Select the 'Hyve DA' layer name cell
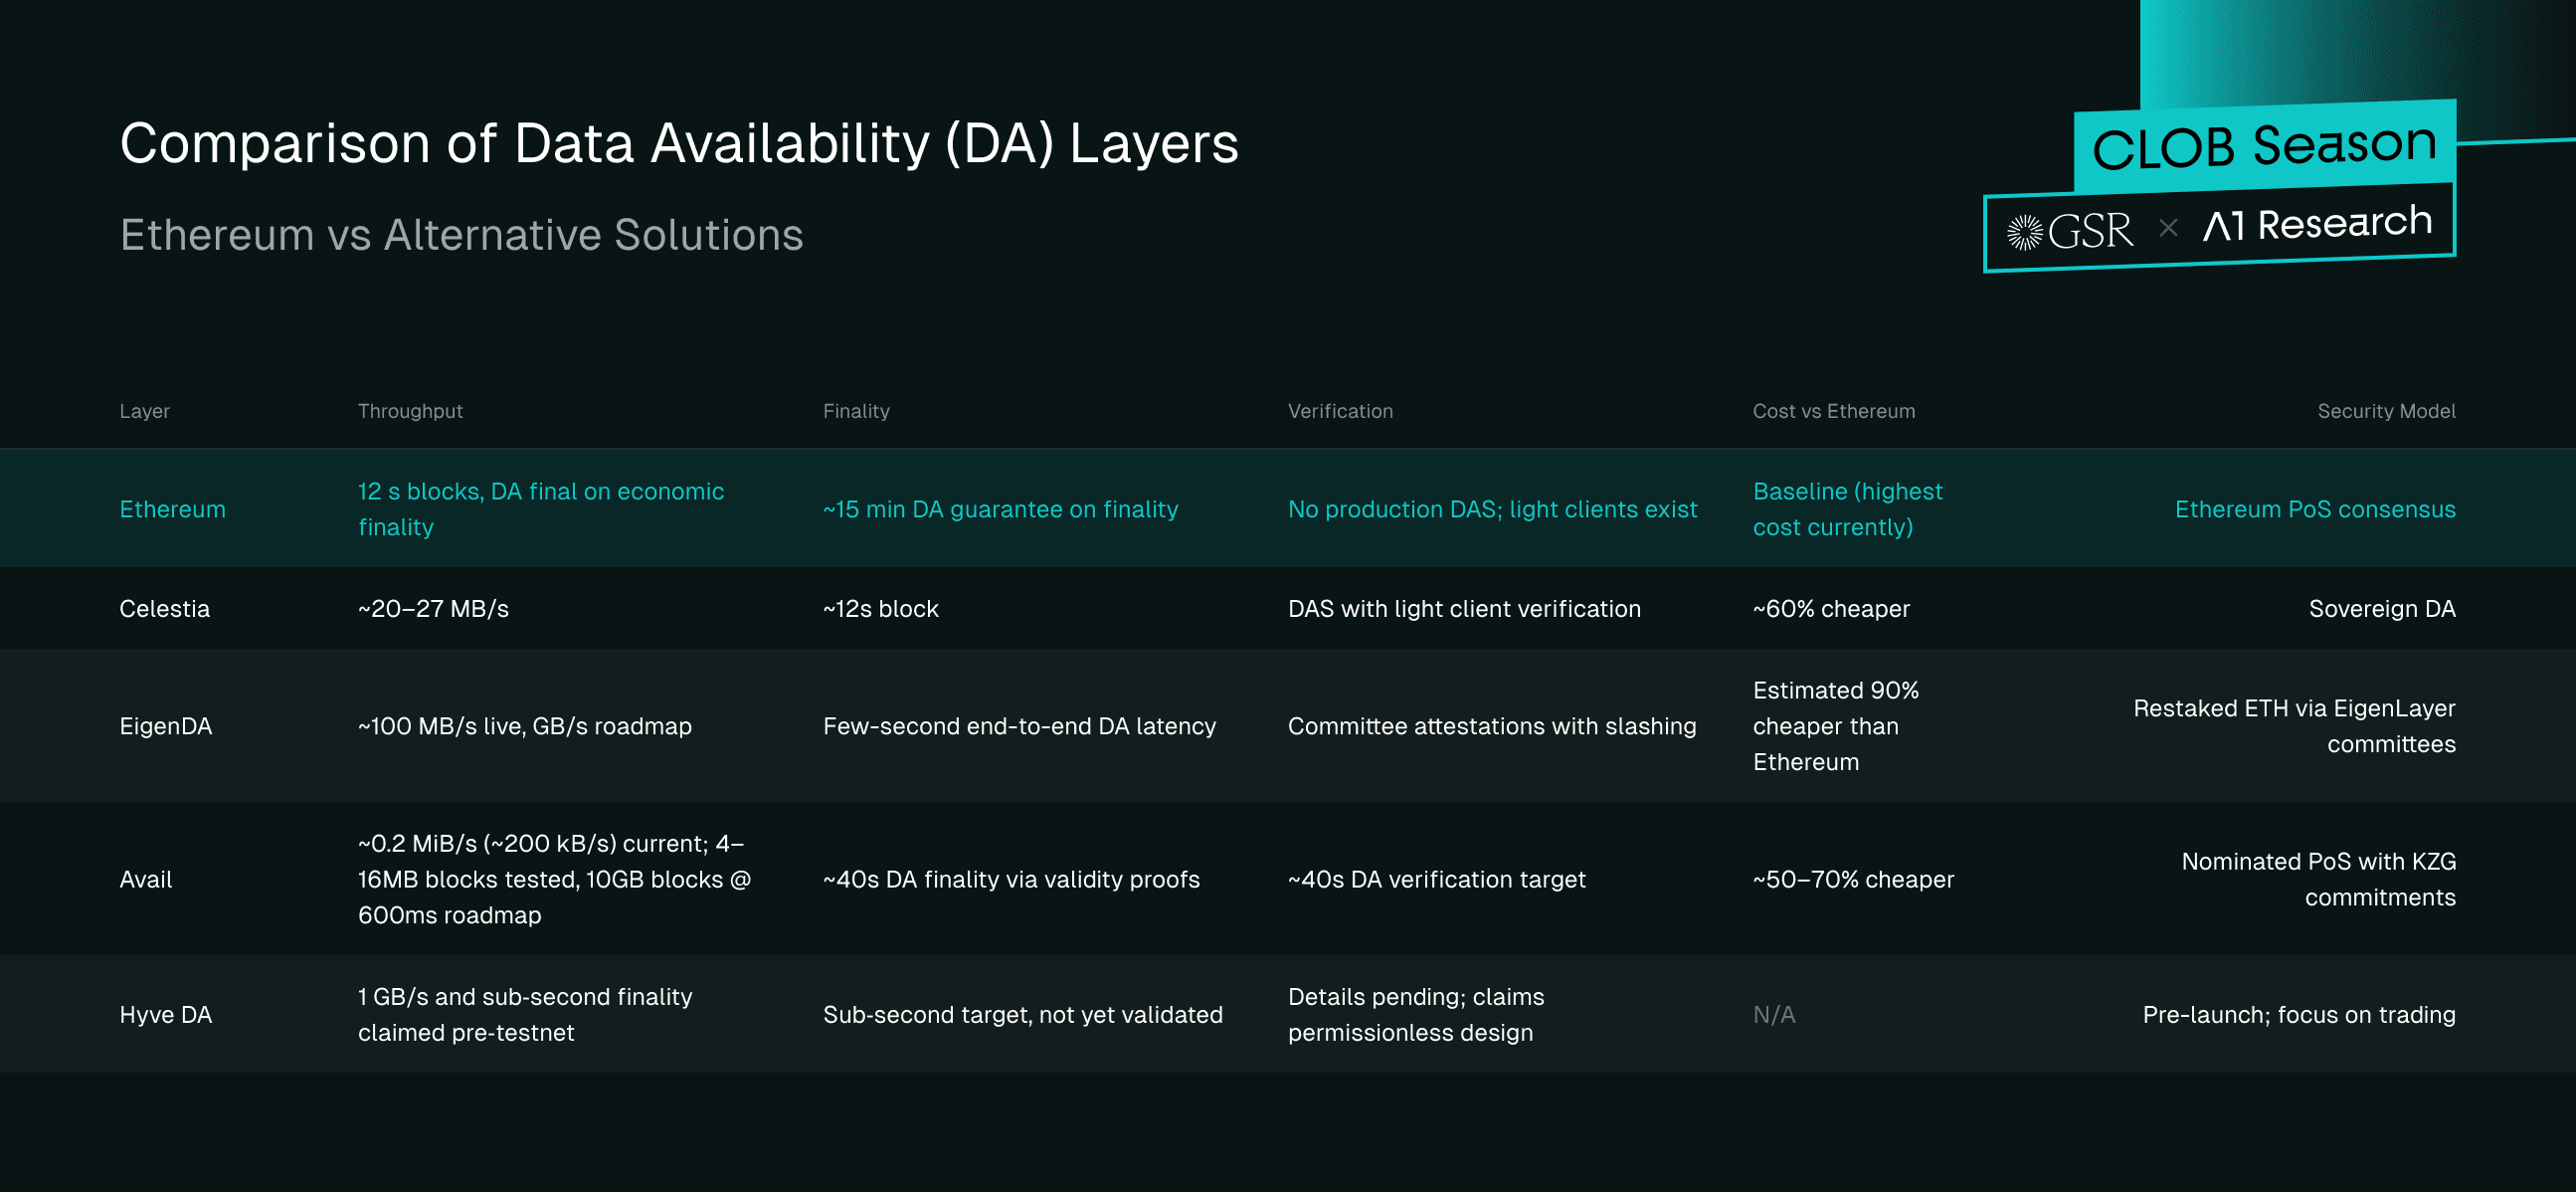Screen dimensions: 2576x1192 point(165,1014)
